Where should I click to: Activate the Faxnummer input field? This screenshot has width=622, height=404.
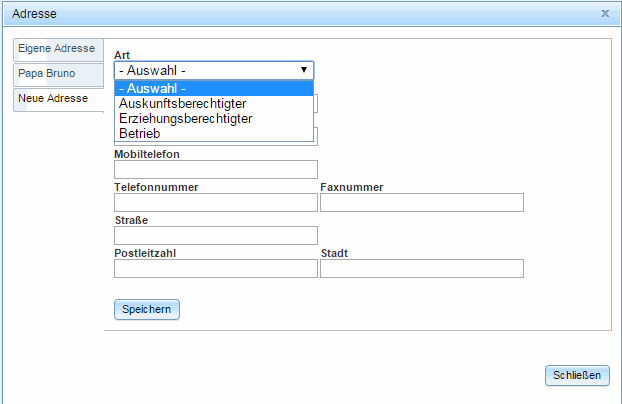421,203
